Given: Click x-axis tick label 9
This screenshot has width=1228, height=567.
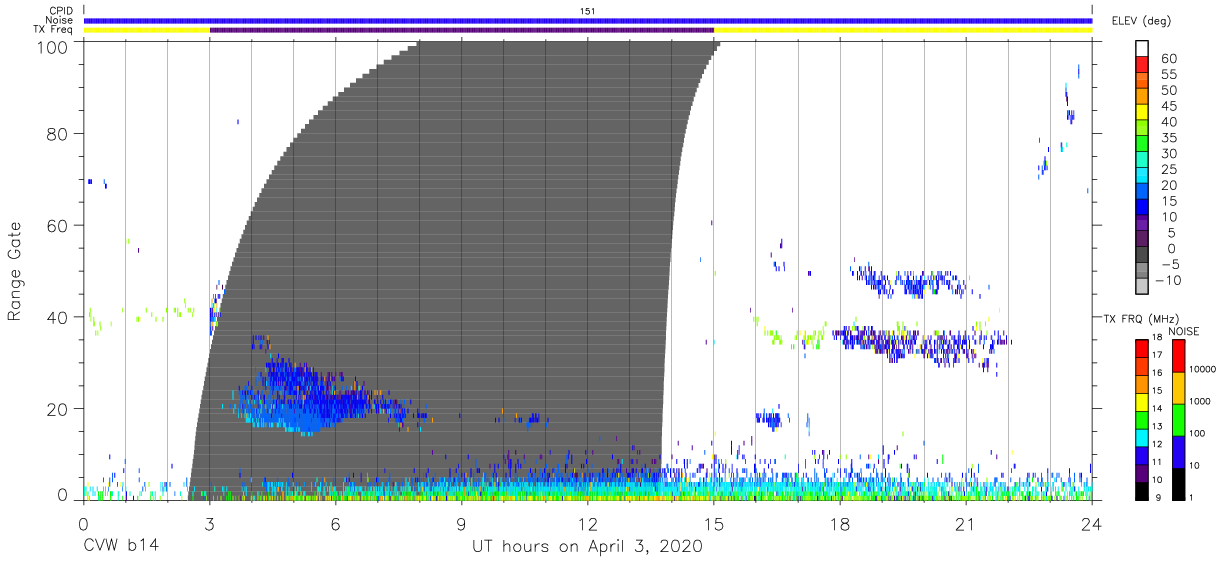Looking at the screenshot, I should coord(461,524).
